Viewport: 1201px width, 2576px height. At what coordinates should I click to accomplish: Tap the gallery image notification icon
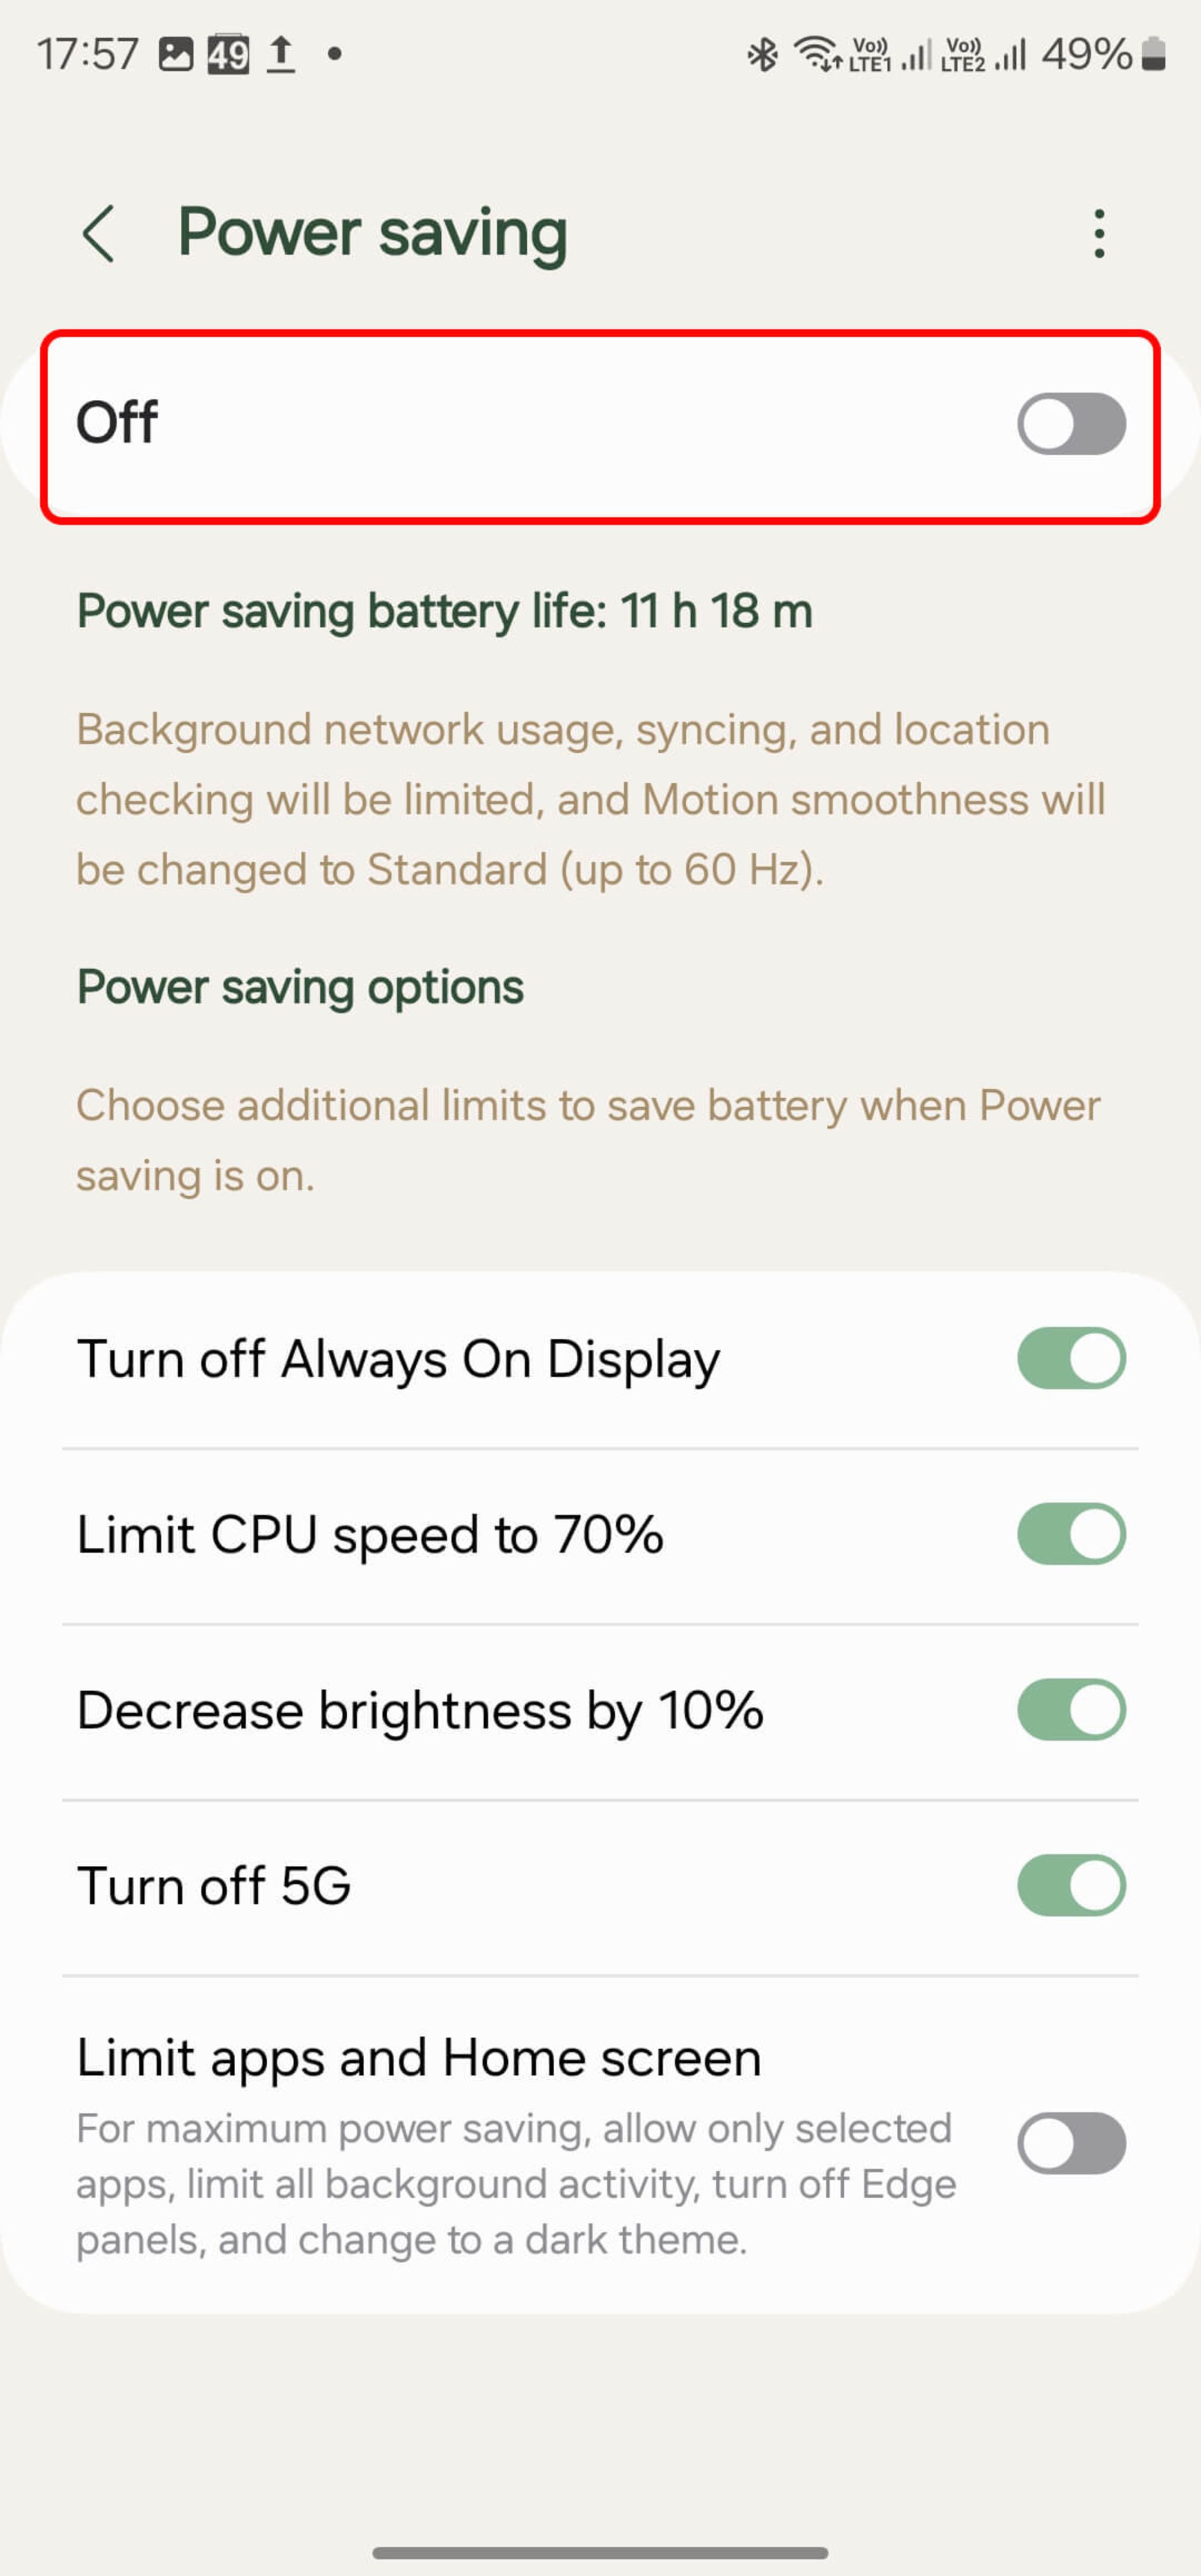[176, 54]
